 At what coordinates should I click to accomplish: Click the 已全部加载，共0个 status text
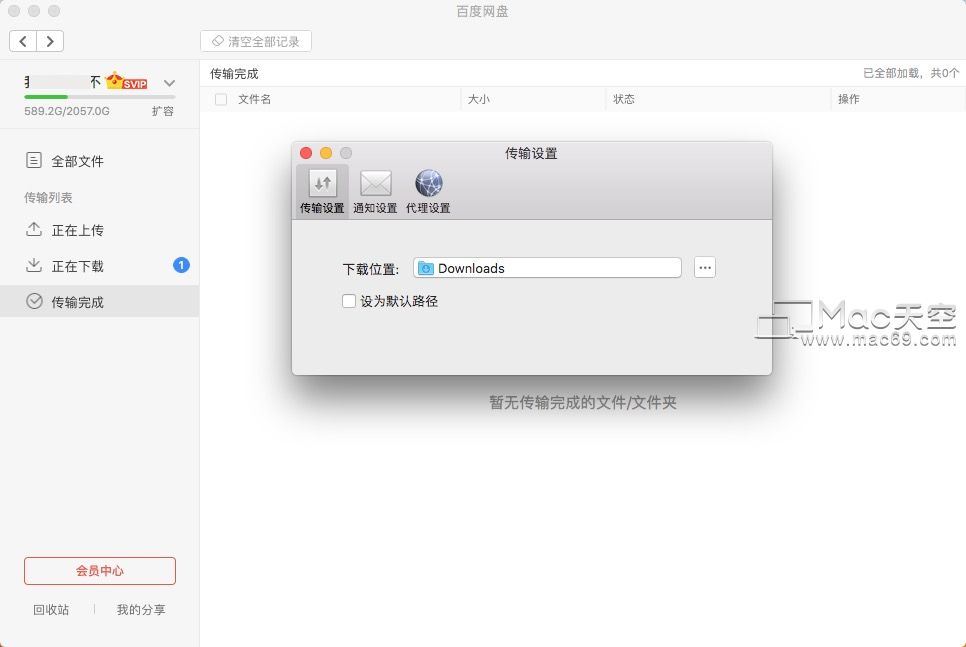(911, 73)
